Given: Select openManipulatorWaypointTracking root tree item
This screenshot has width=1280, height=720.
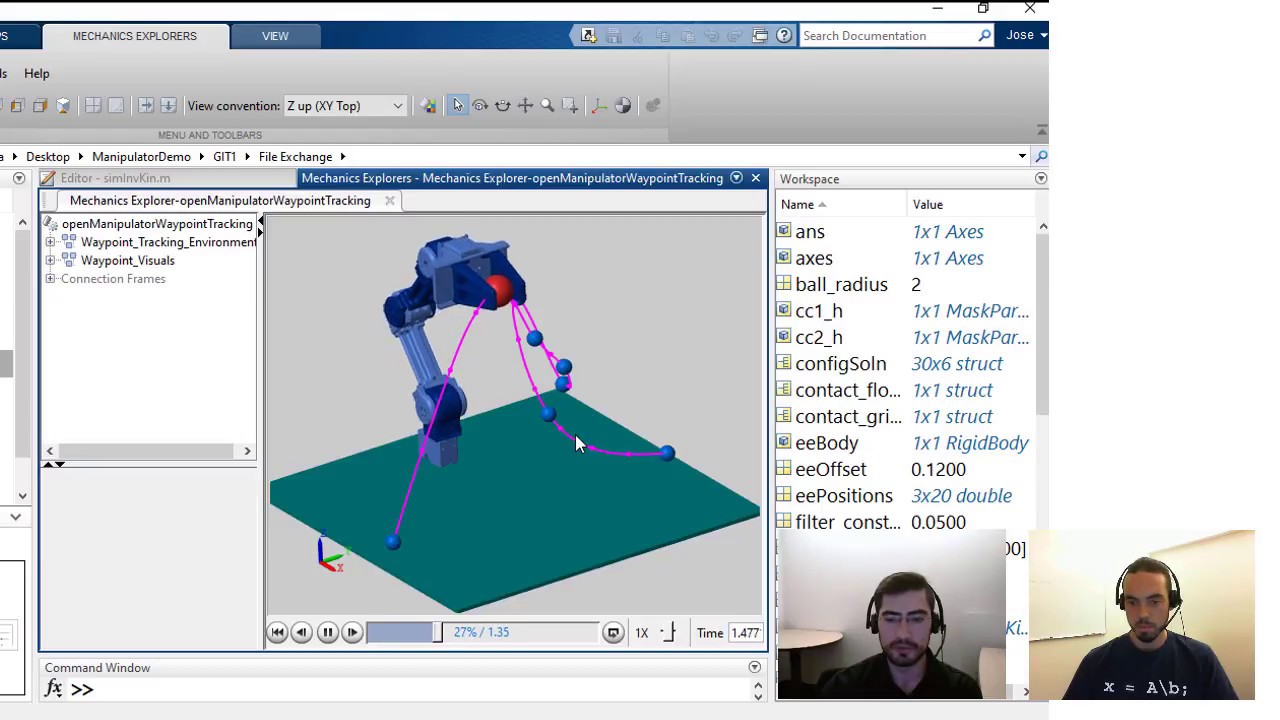Looking at the screenshot, I should pos(157,224).
